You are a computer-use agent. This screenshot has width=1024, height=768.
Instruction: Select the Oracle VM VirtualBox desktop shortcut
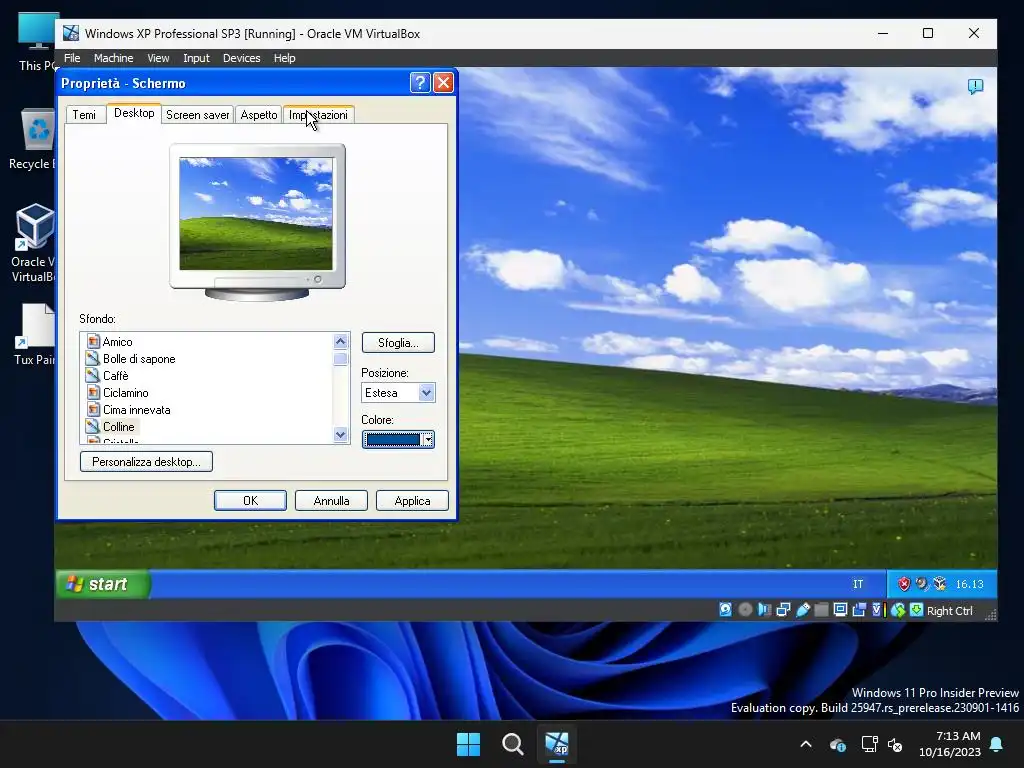click(x=34, y=242)
